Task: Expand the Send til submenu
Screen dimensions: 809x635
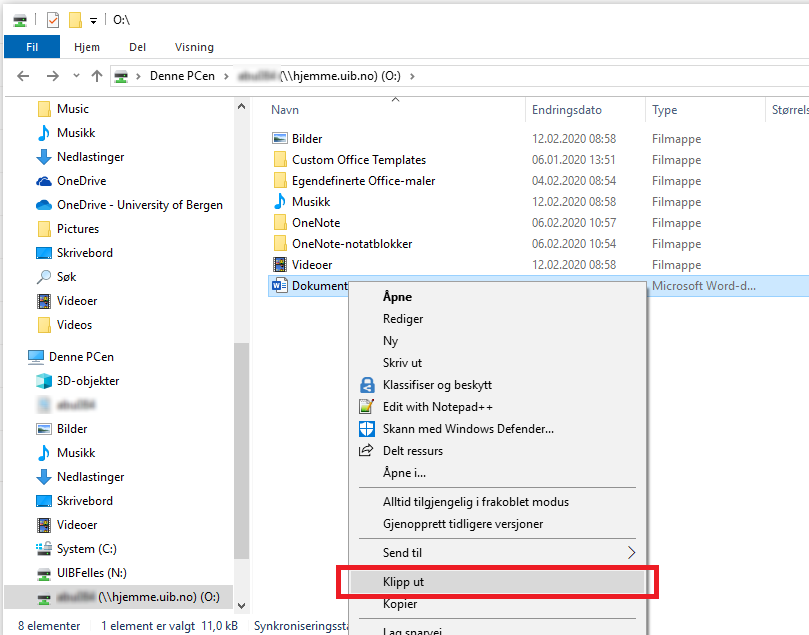Action: point(498,553)
